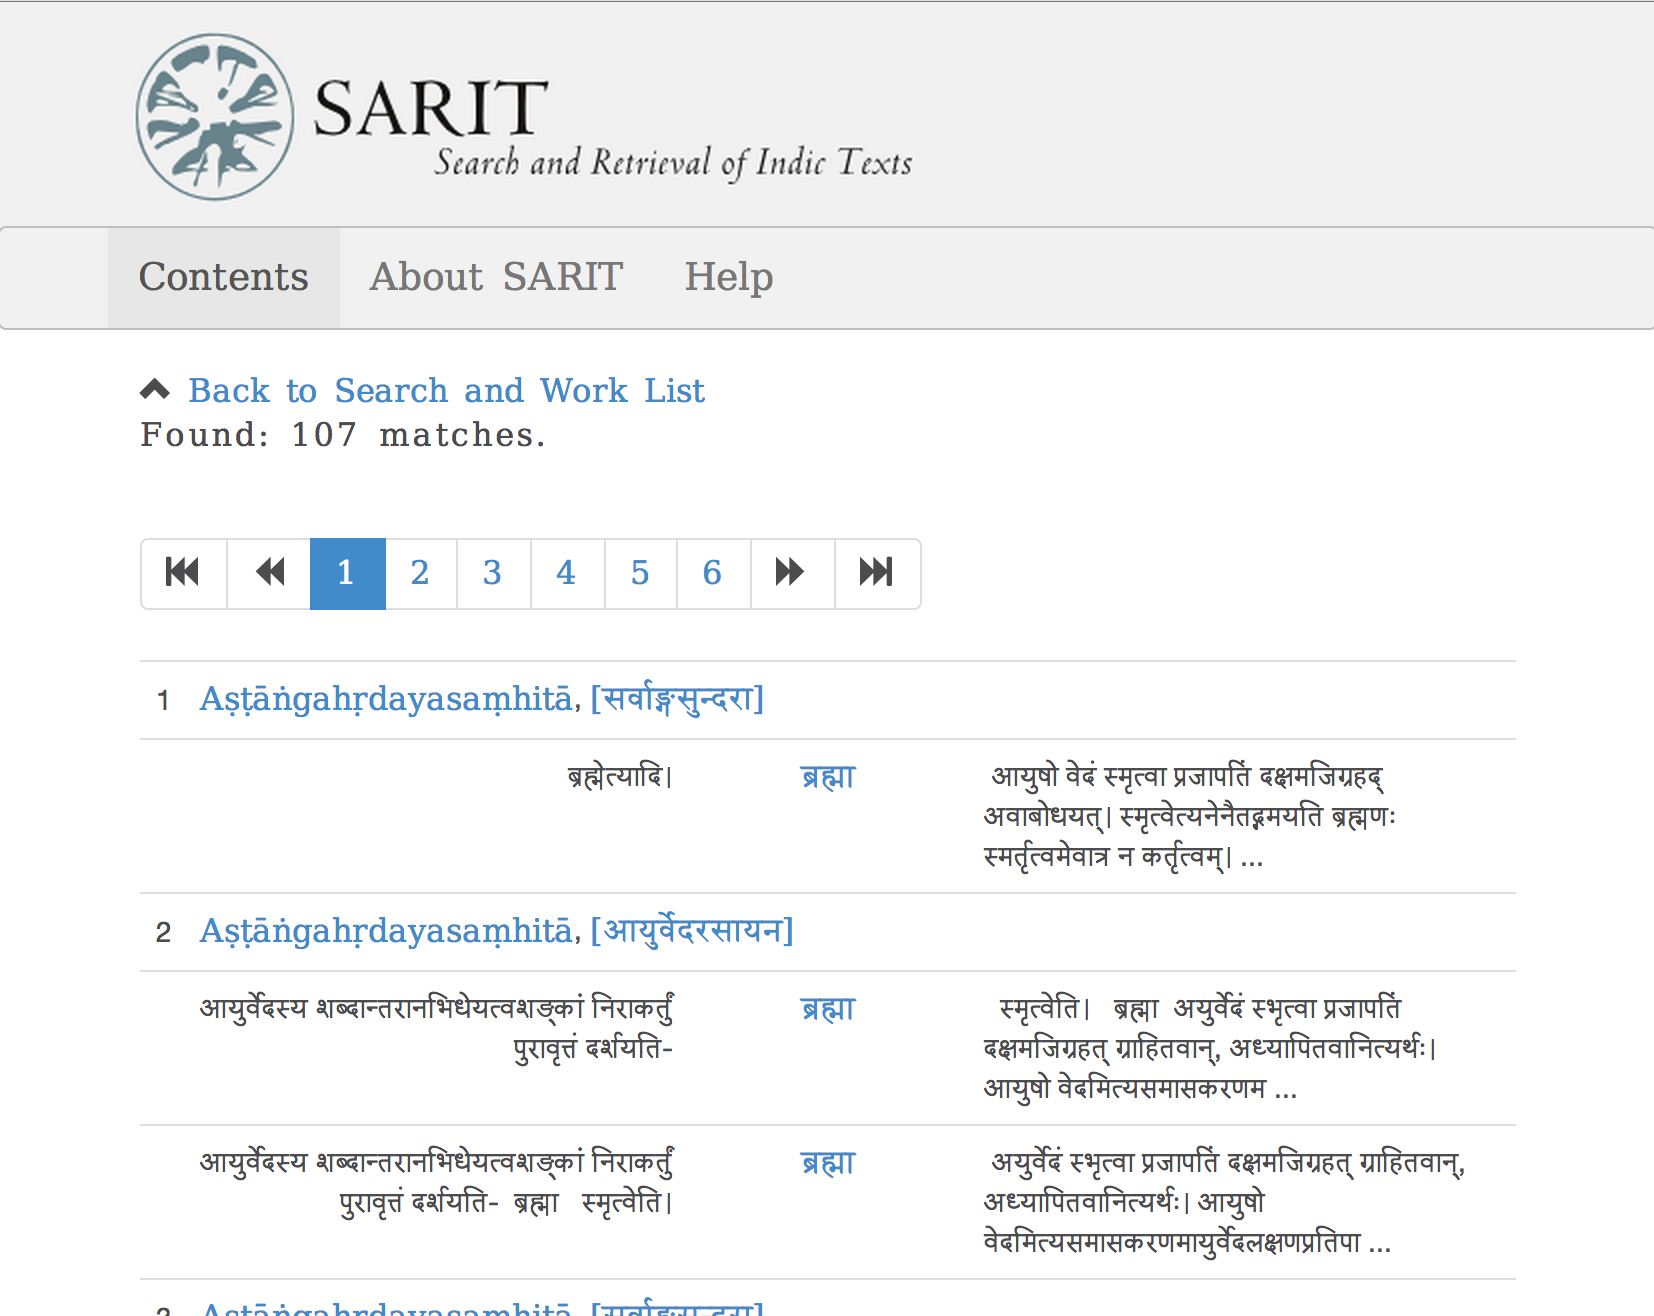Open the Contents tab
The image size is (1654, 1316).
224,277
